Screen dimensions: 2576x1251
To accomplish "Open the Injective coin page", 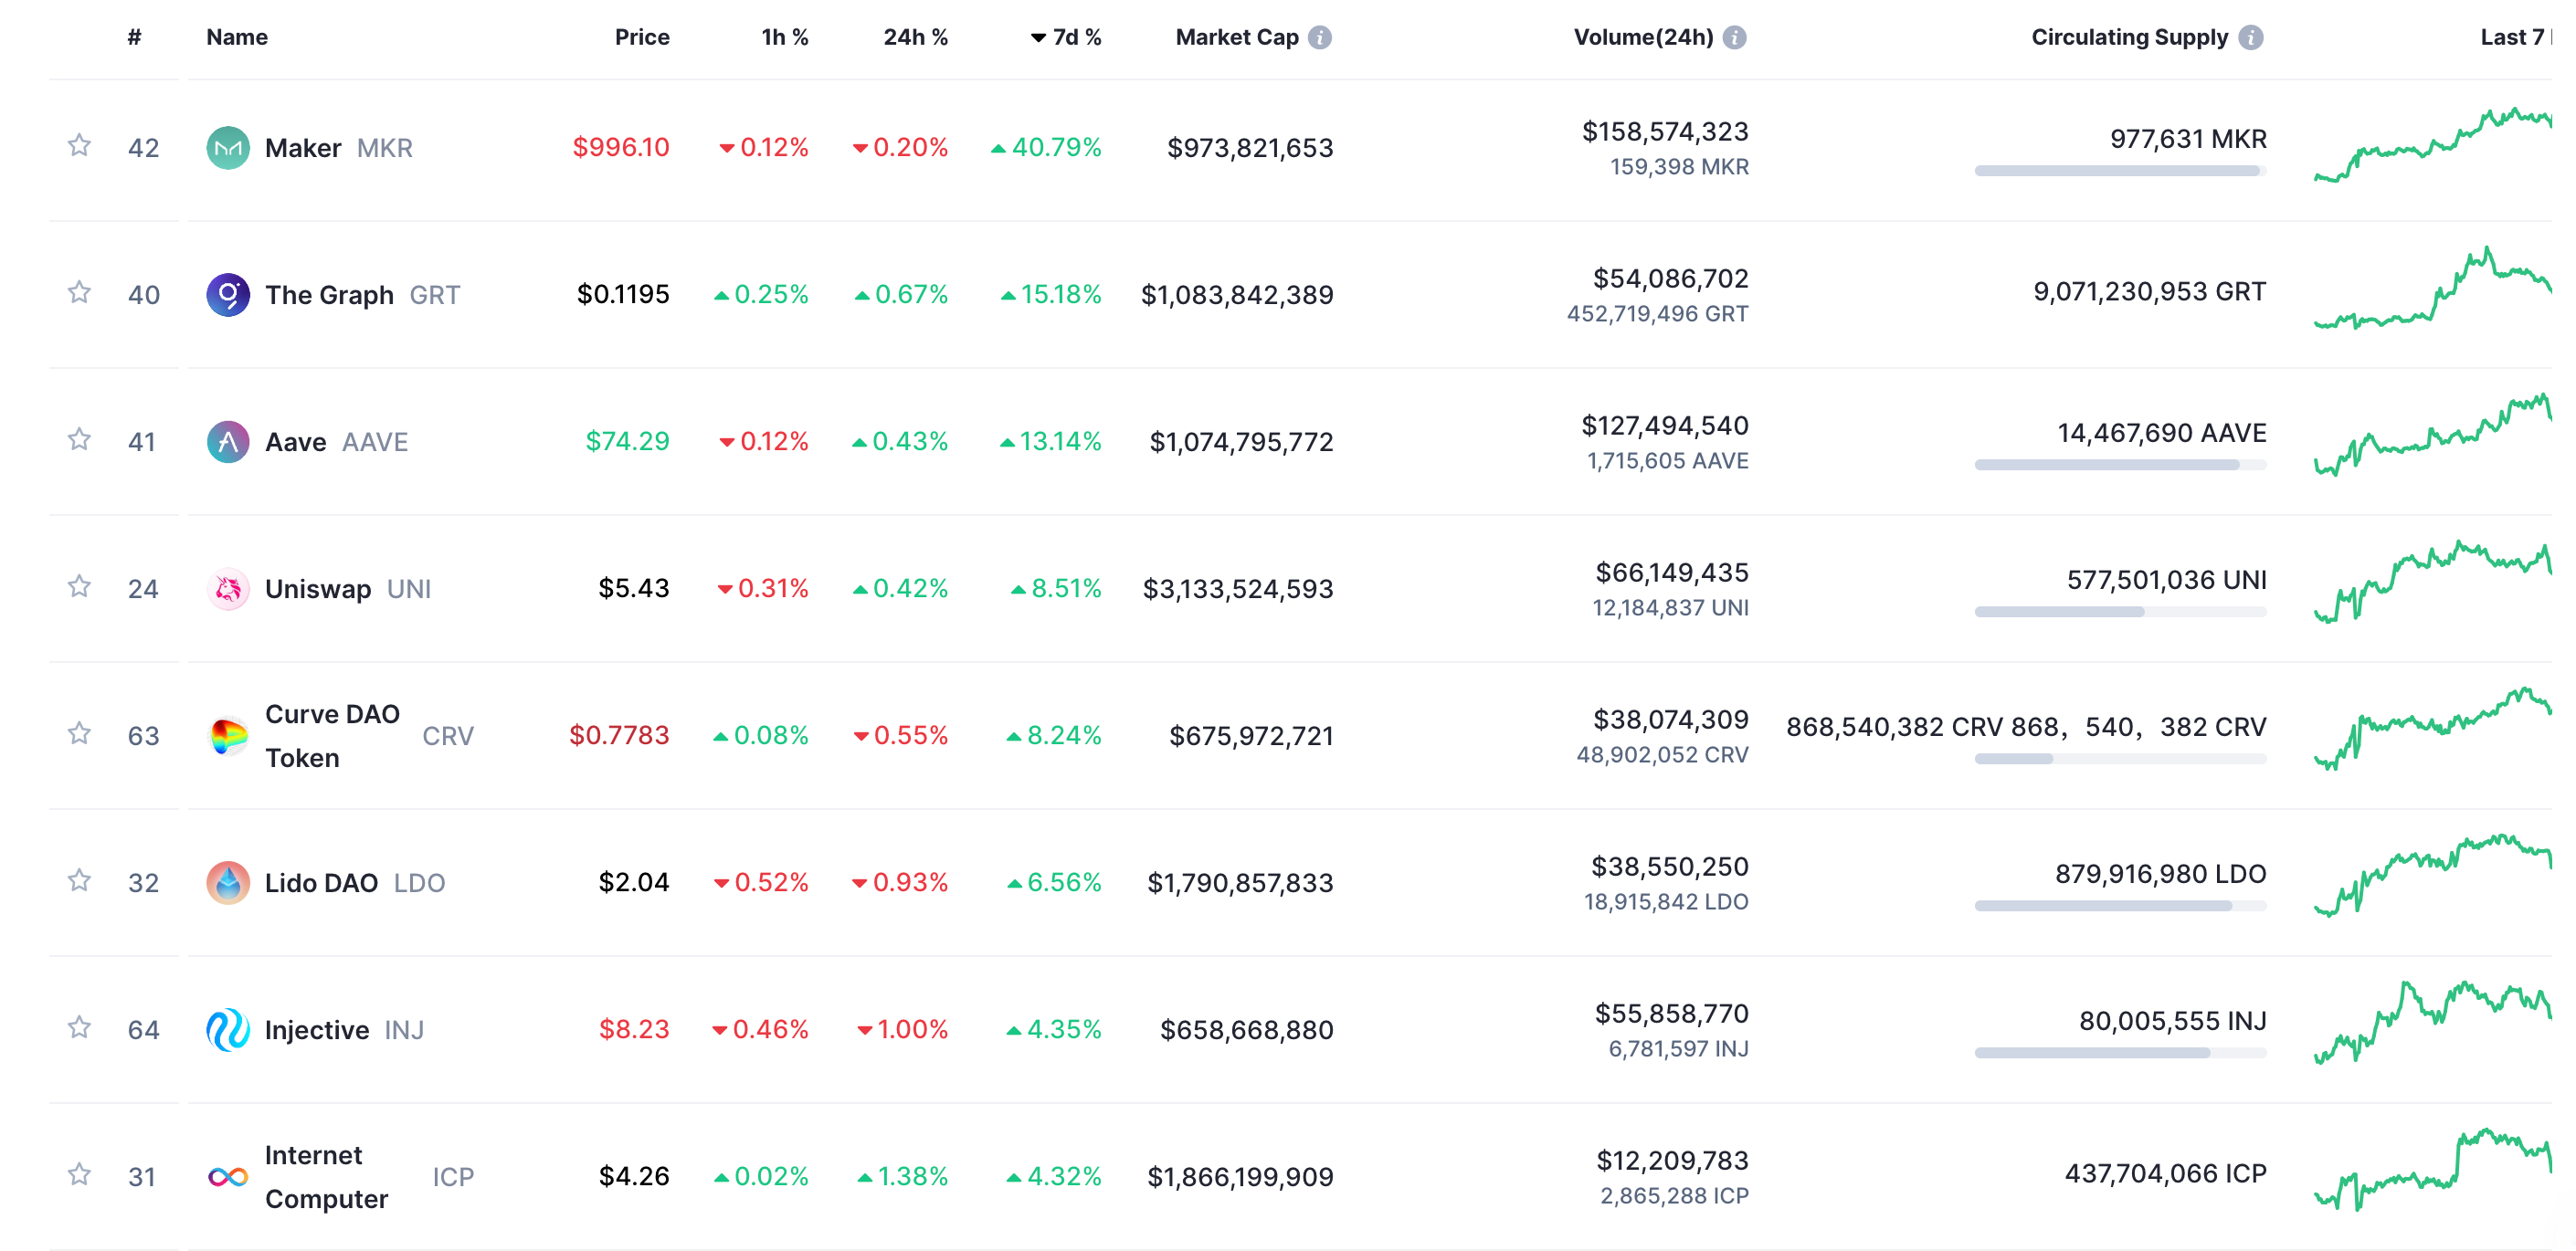I will coord(317,1030).
